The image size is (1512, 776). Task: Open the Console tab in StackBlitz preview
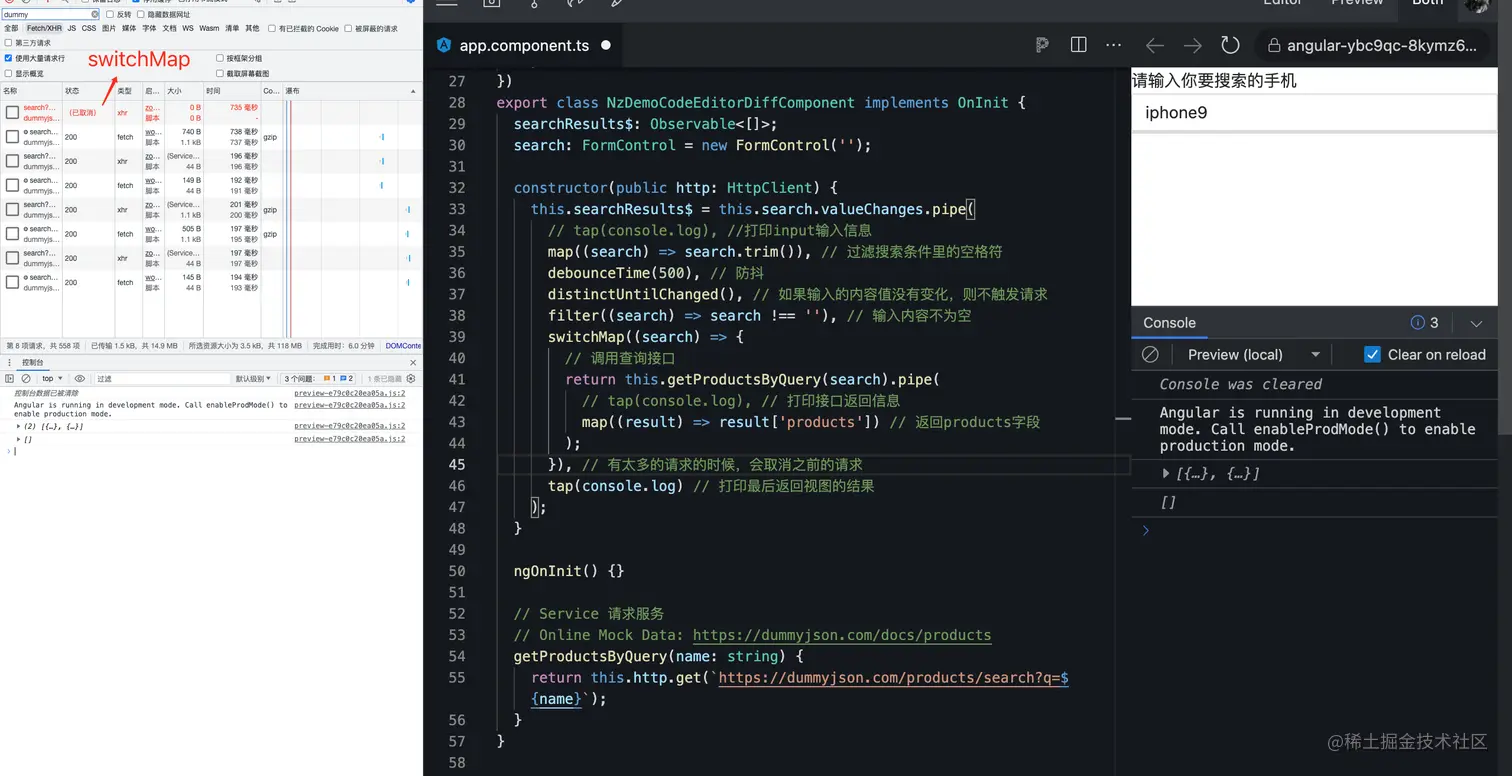click(x=1169, y=323)
